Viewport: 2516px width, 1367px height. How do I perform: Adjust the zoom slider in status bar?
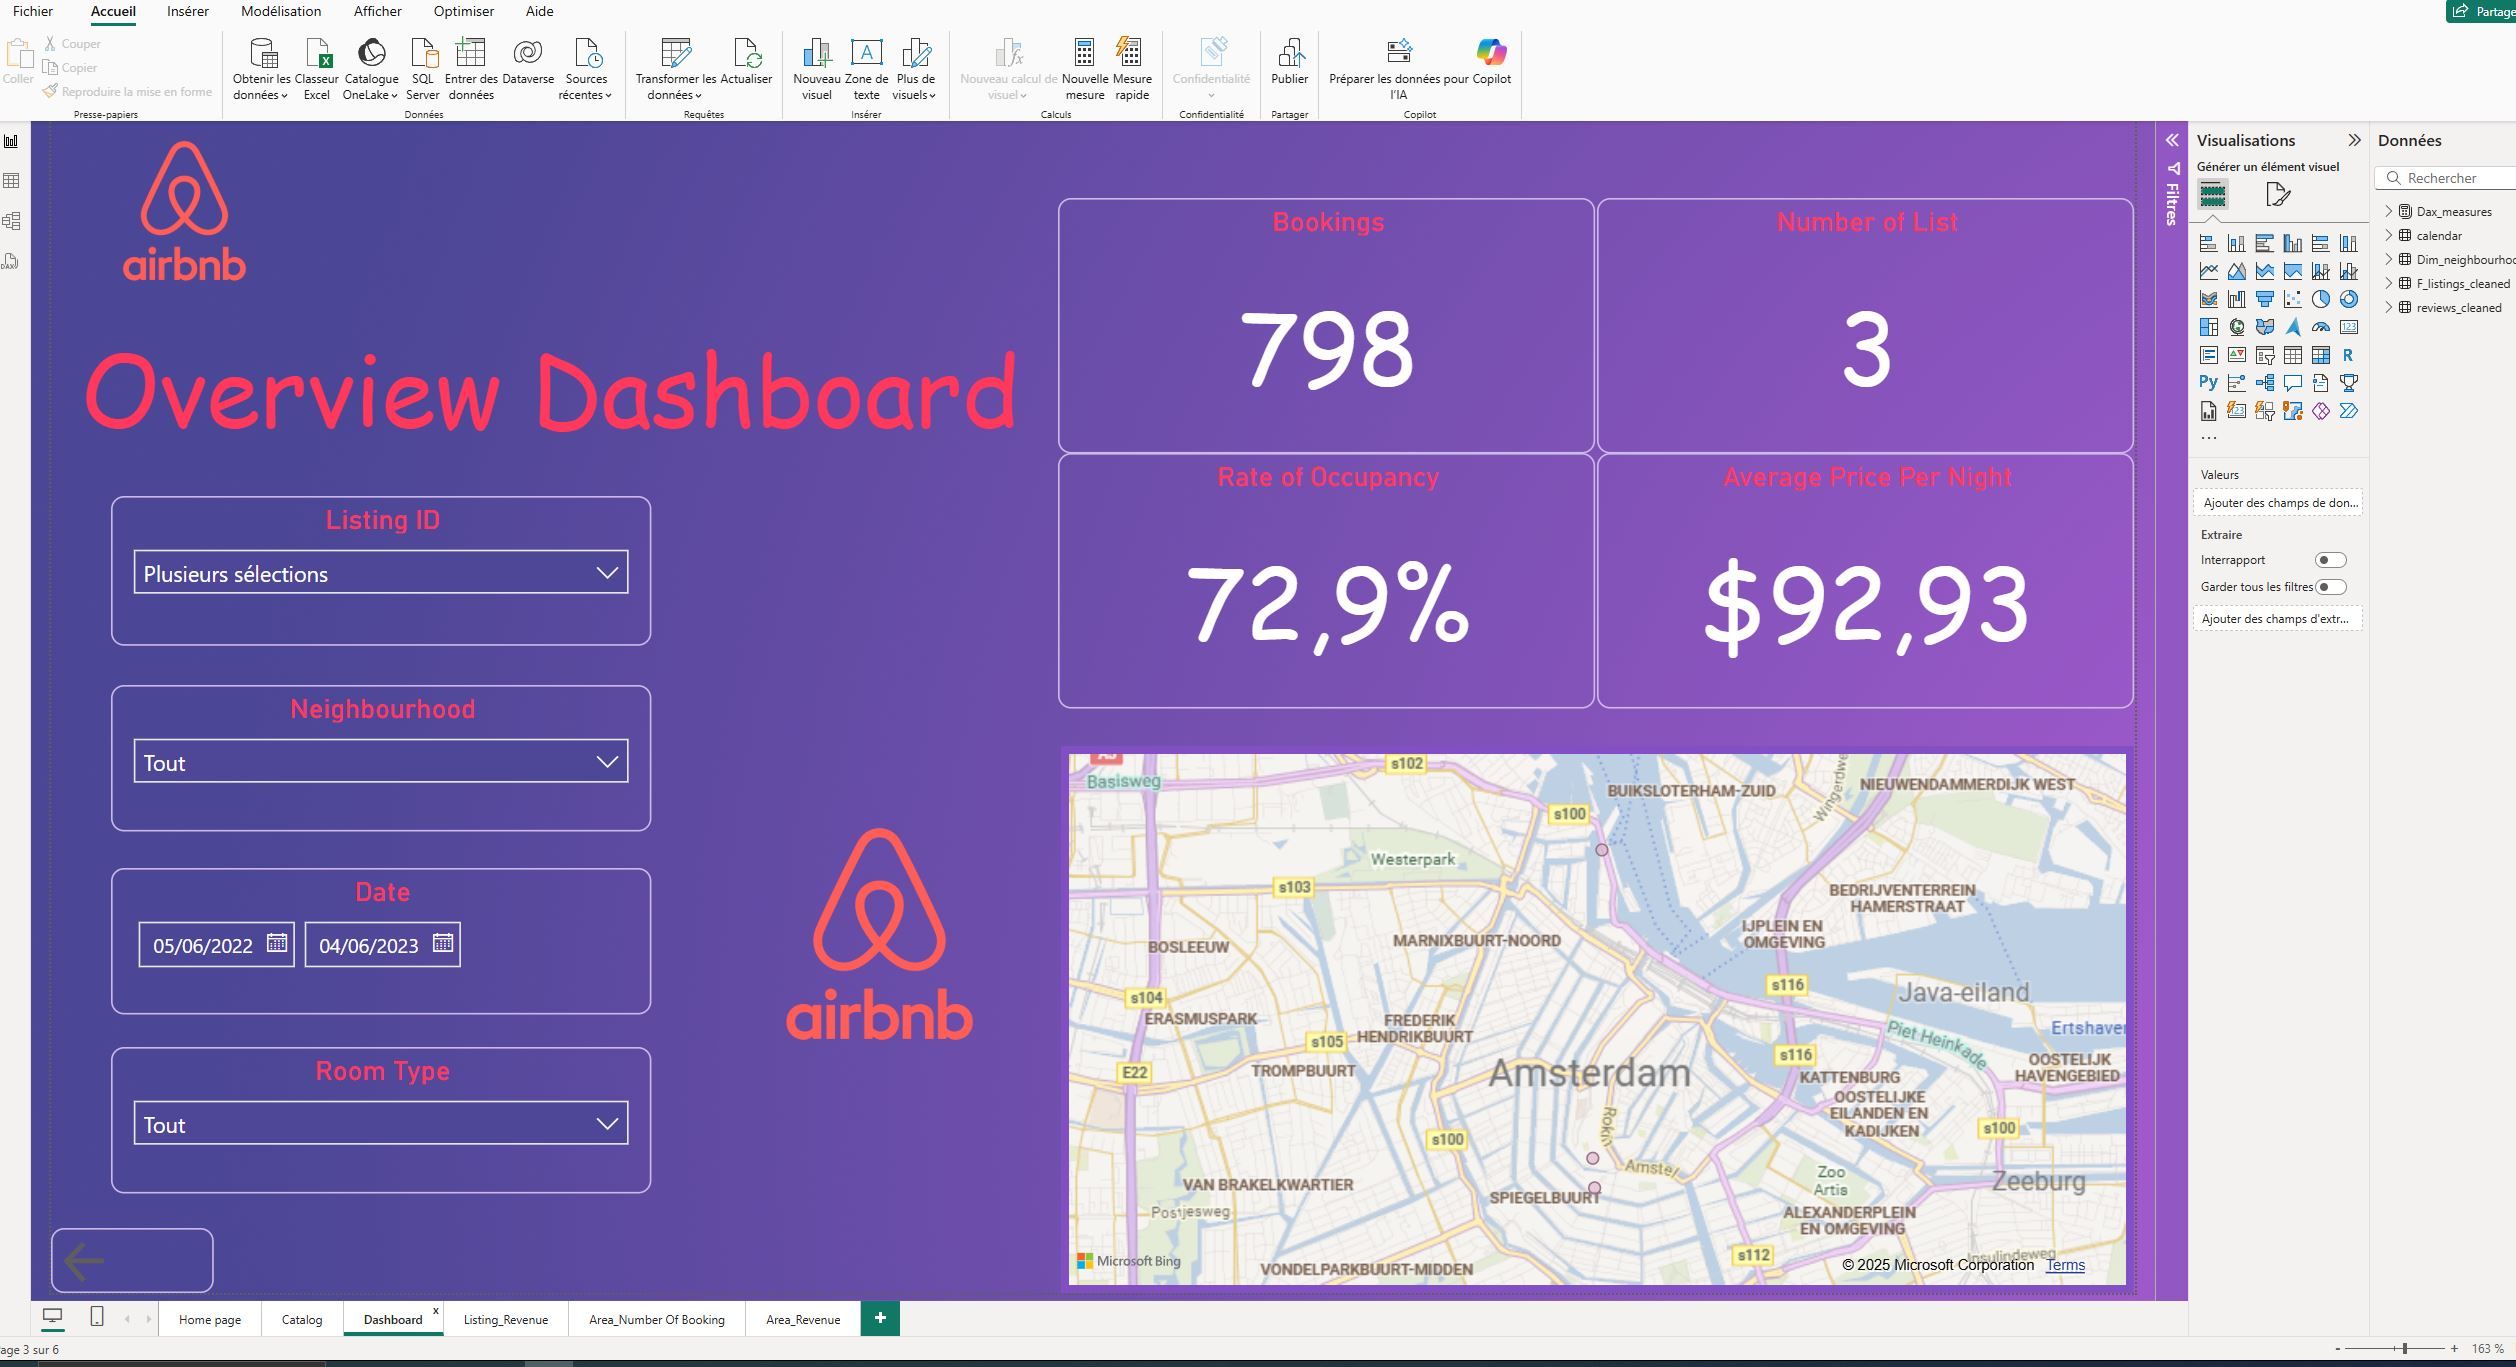coord(2404,1349)
